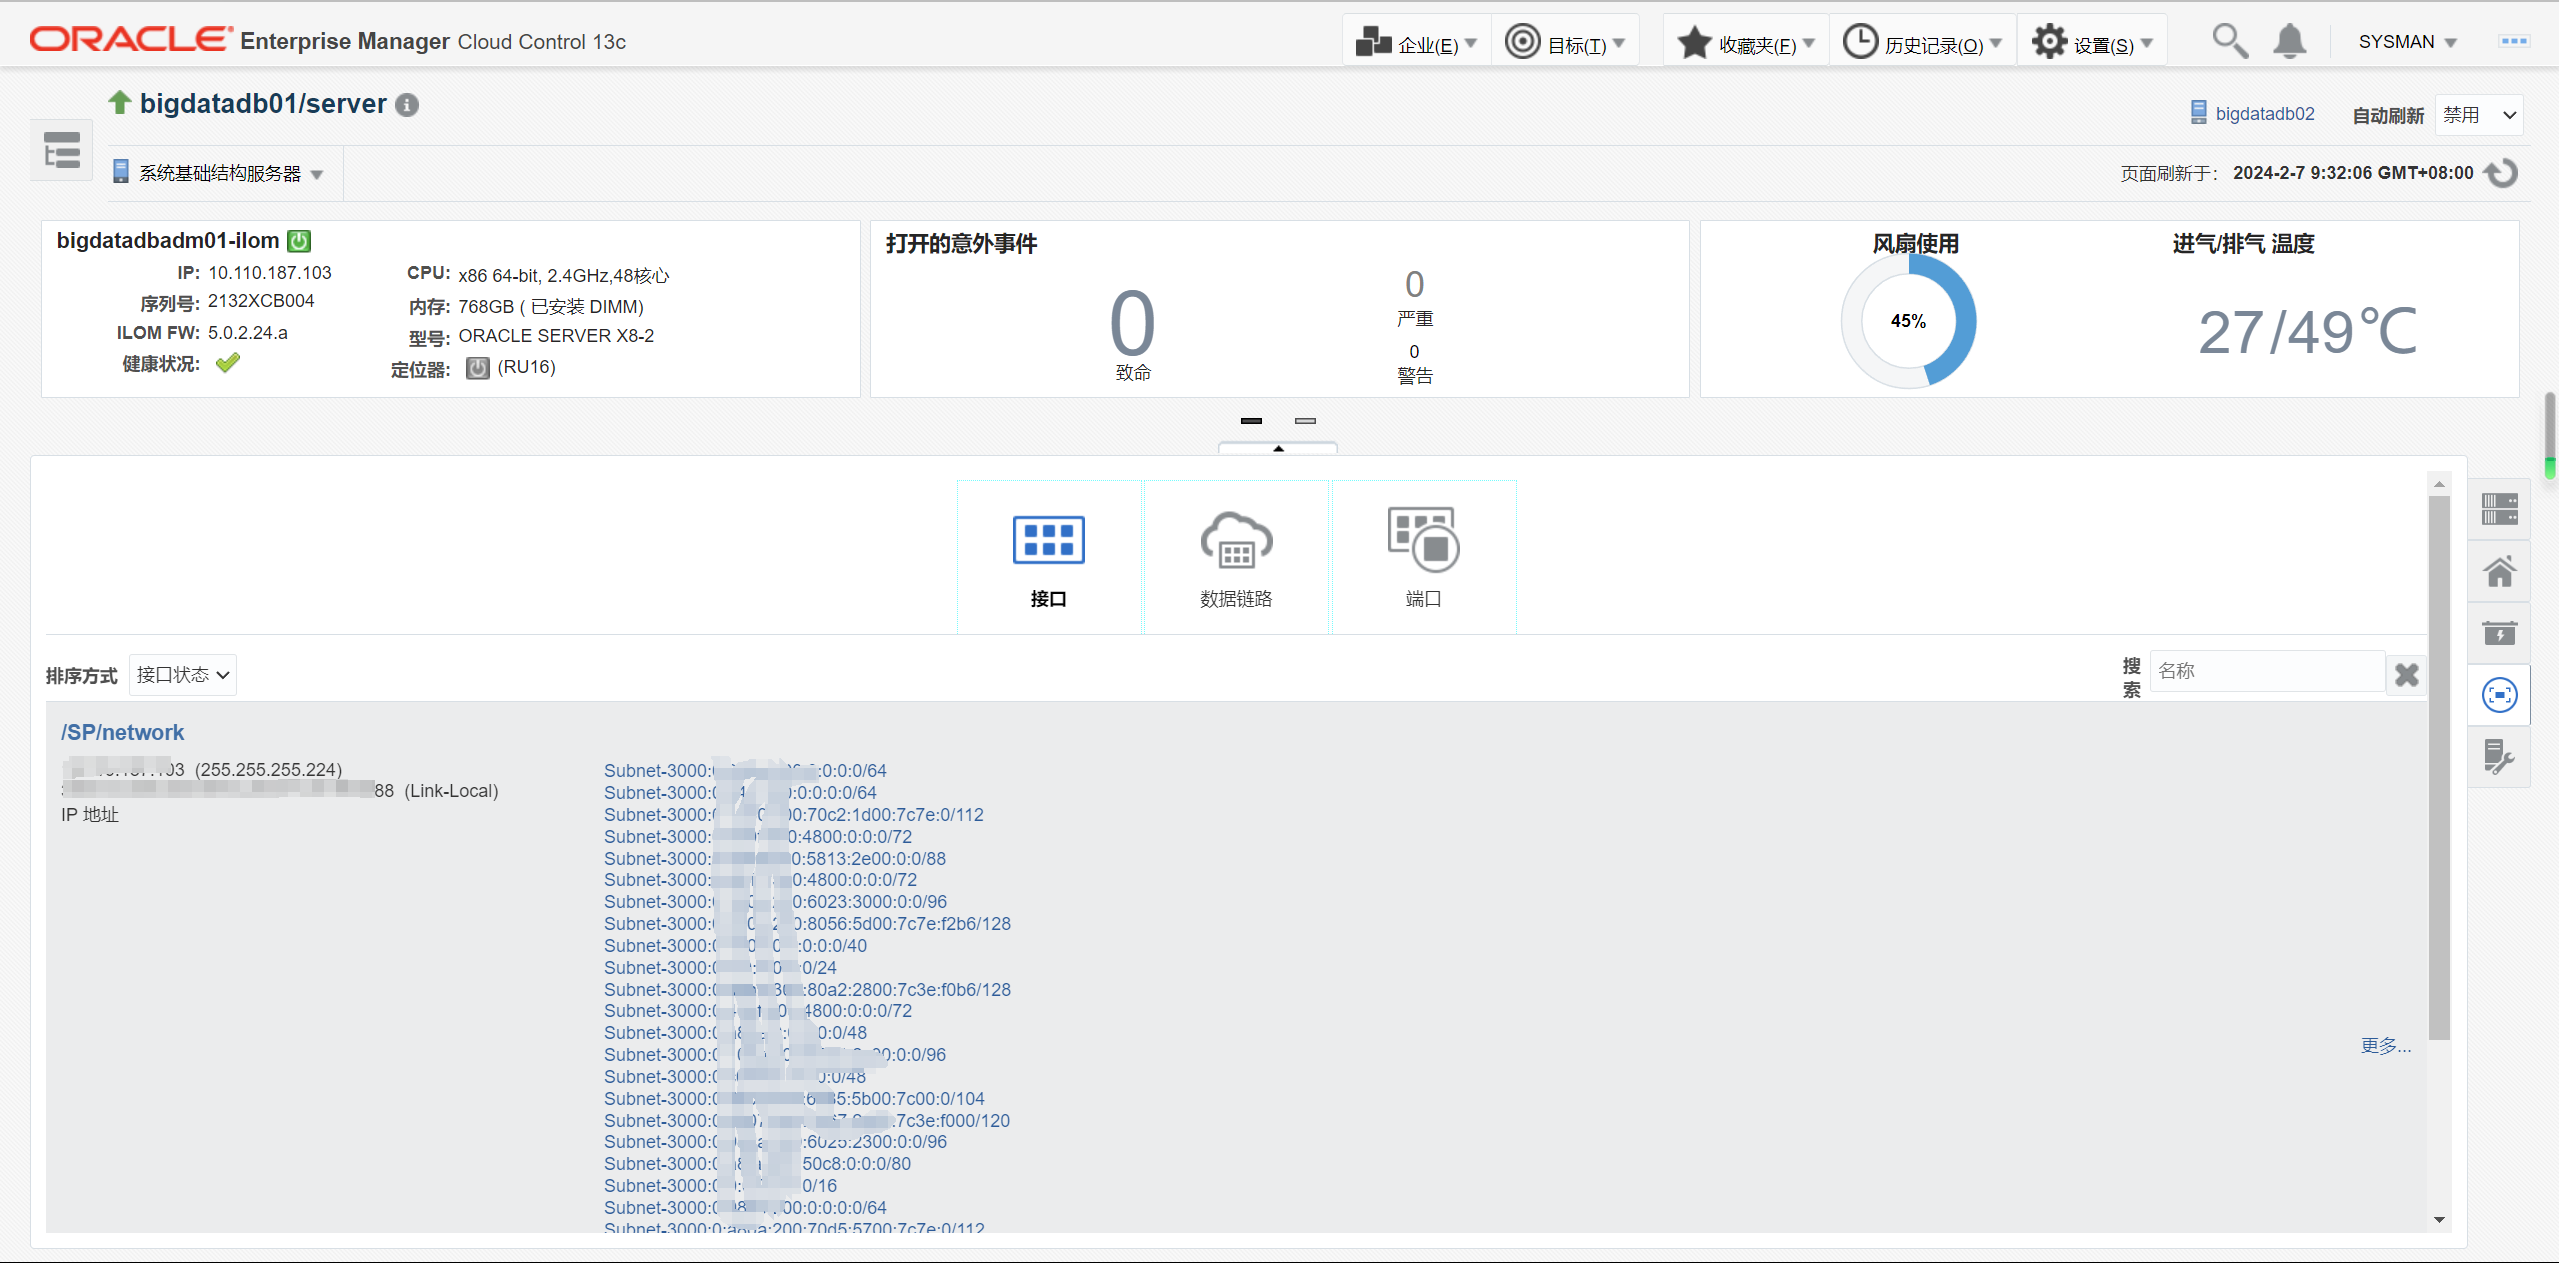Click the fan usage 45% donut chart
The height and width of the screenshot is (1263, 2559).
tap(1908, 321)
